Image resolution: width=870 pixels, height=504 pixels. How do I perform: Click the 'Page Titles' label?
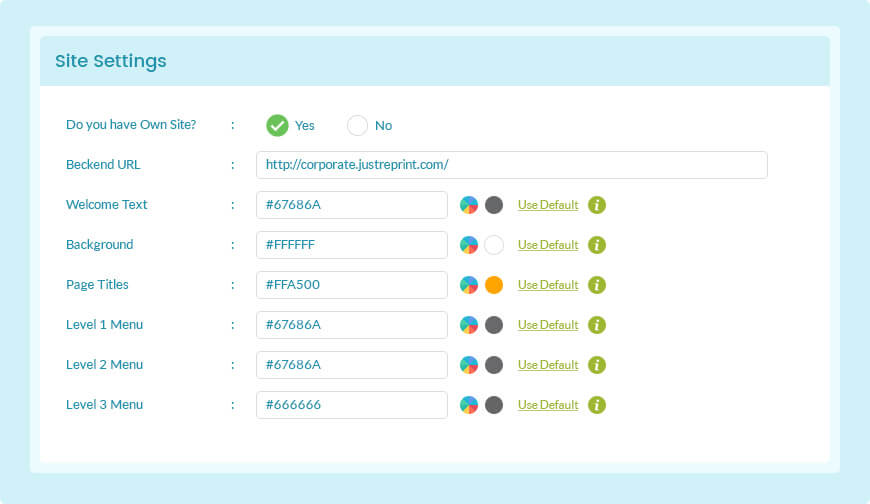click(97, 285)
